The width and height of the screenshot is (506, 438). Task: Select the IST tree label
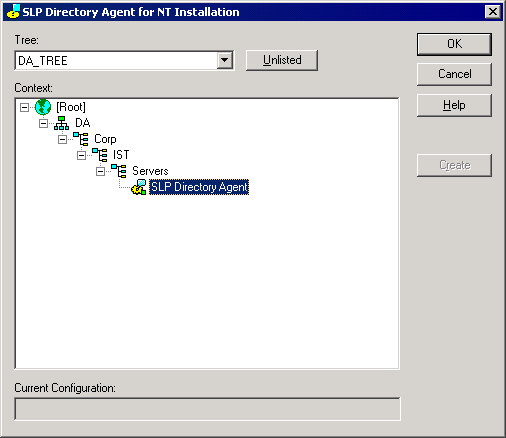(121, 155)
